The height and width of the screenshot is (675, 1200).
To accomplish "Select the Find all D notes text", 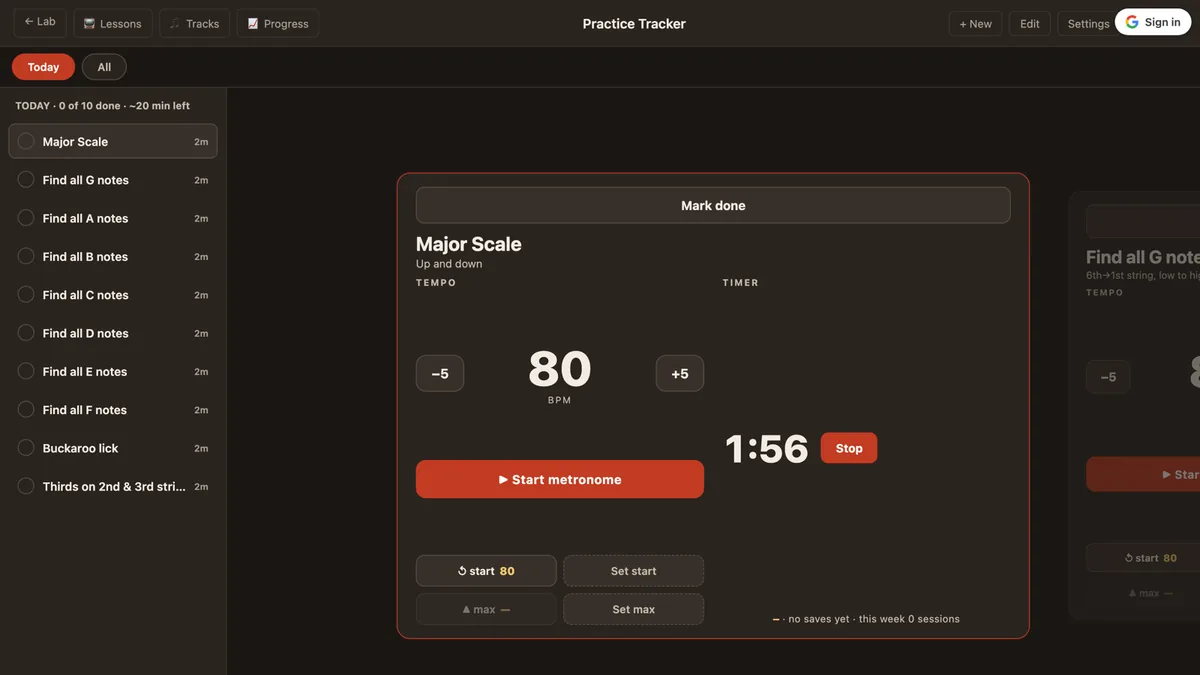I will click(85, 333).
